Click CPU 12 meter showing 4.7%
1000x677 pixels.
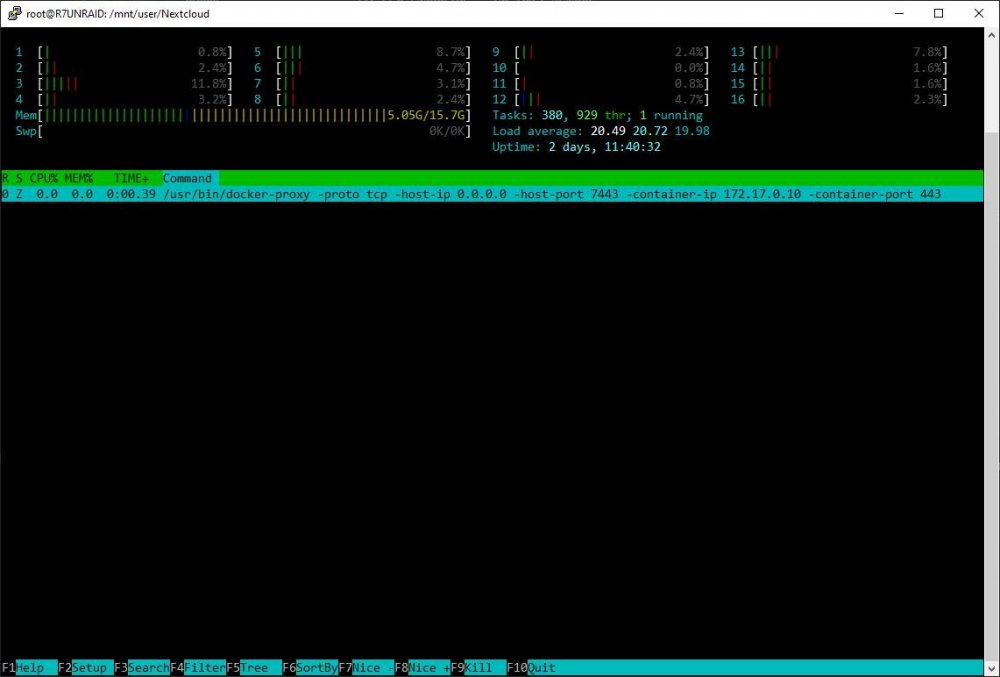point(601,99)
